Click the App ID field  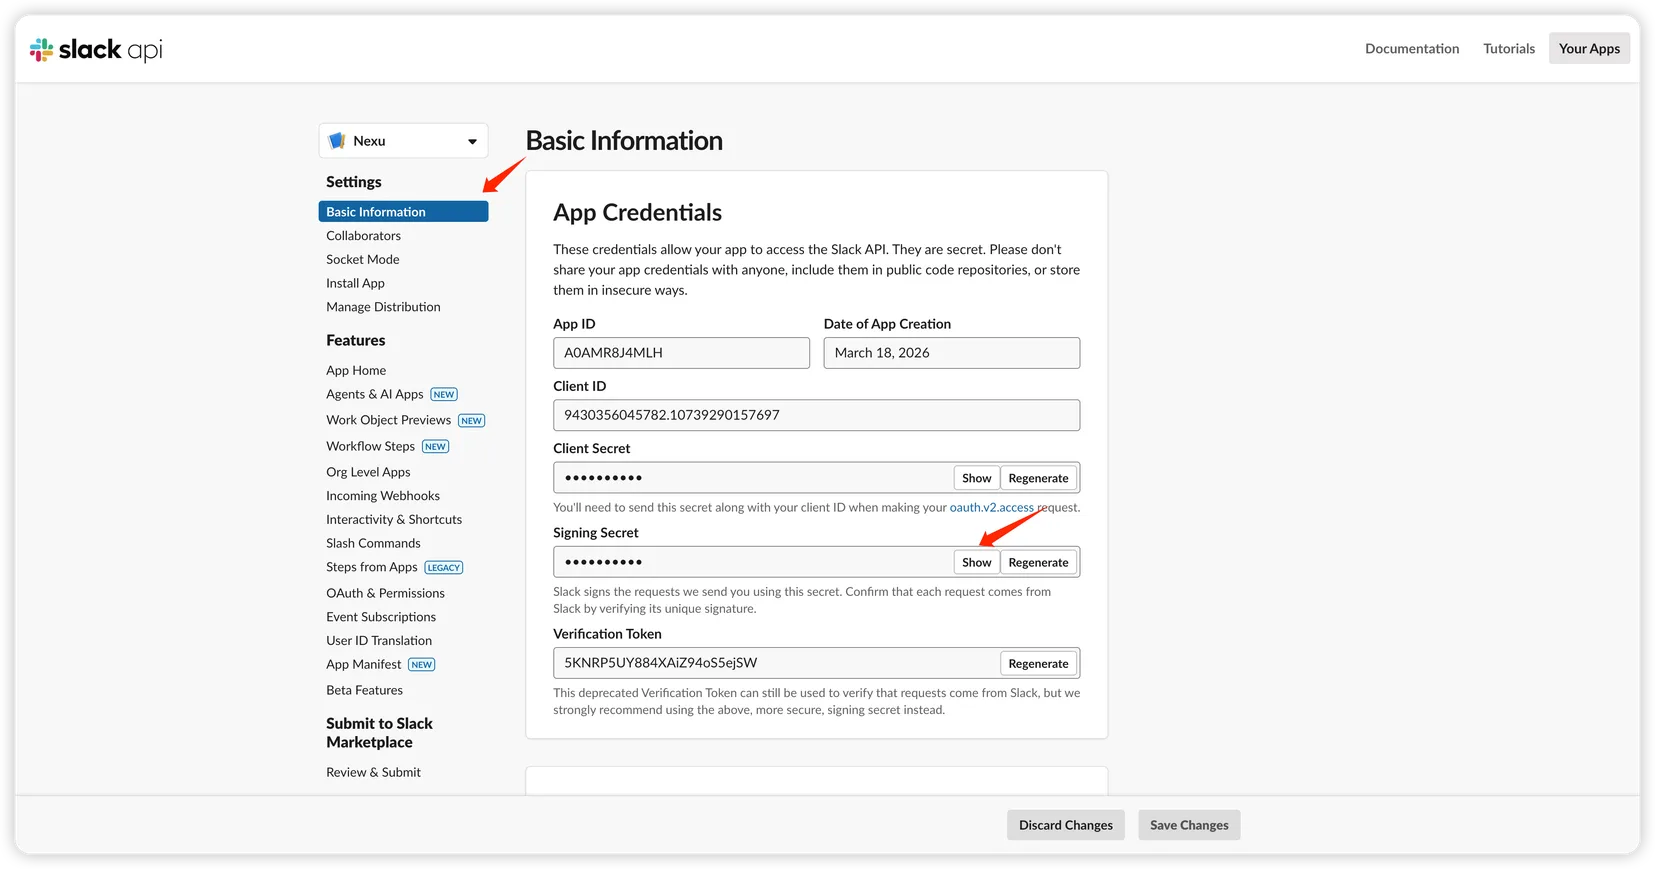(681, 353)
